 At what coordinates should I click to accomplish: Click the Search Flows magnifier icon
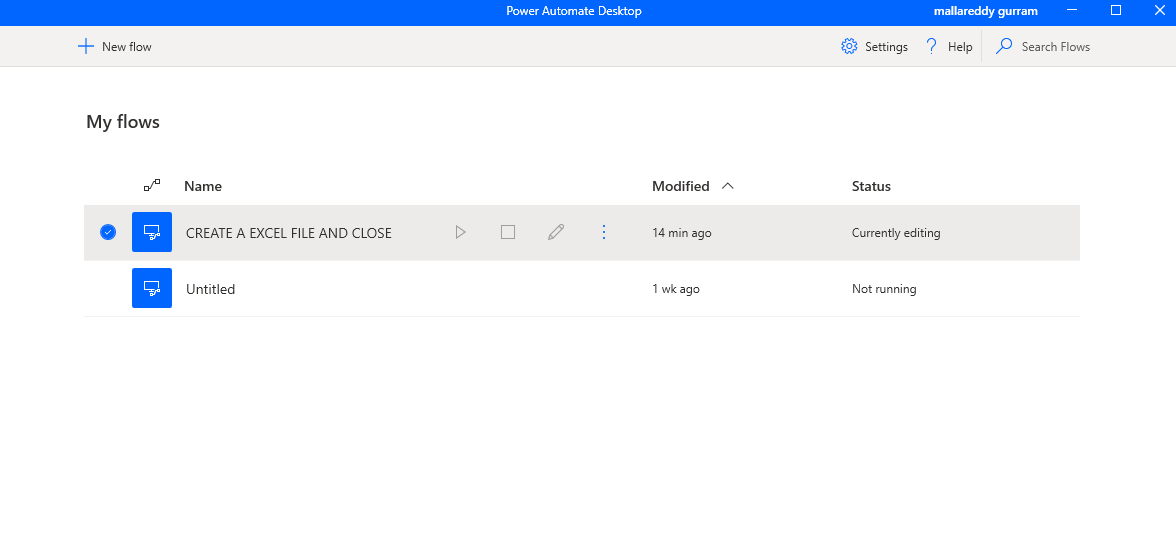pos(1004,46)
